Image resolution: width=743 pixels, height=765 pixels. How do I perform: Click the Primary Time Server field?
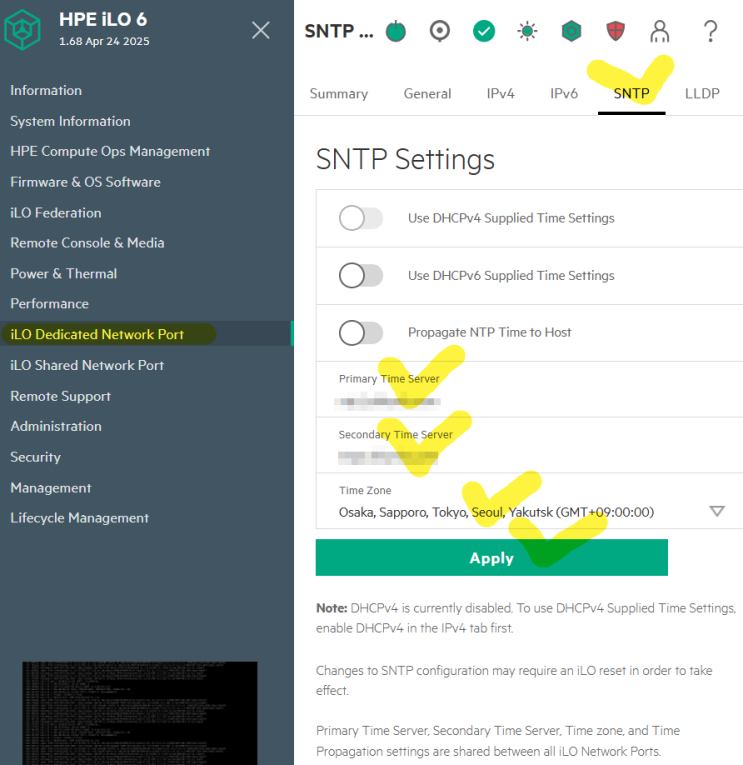(529, 390)
